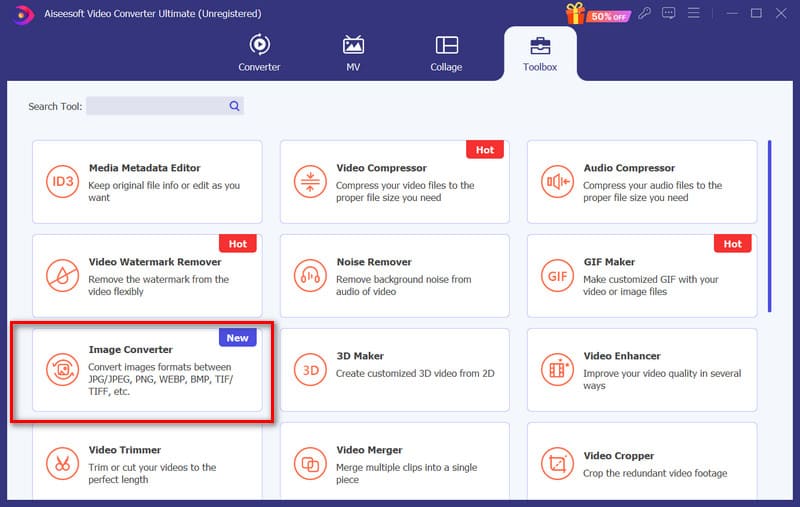Switch to the MV tab
Screen dimensions: 800x507
353,52
